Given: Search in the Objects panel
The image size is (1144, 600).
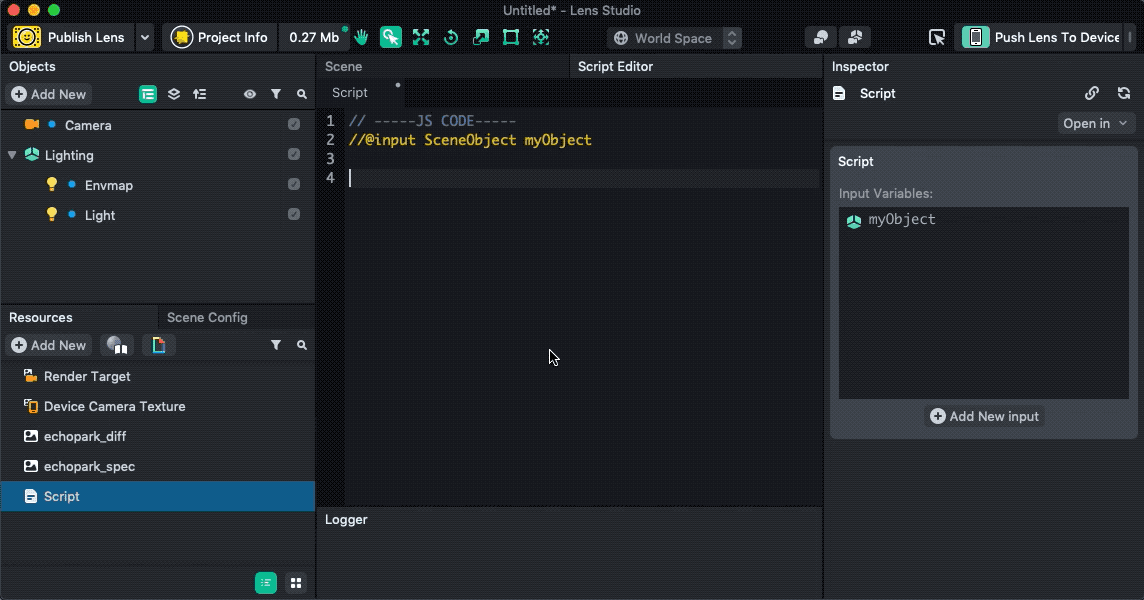Looking at the screenshot, I should [302, 94].
